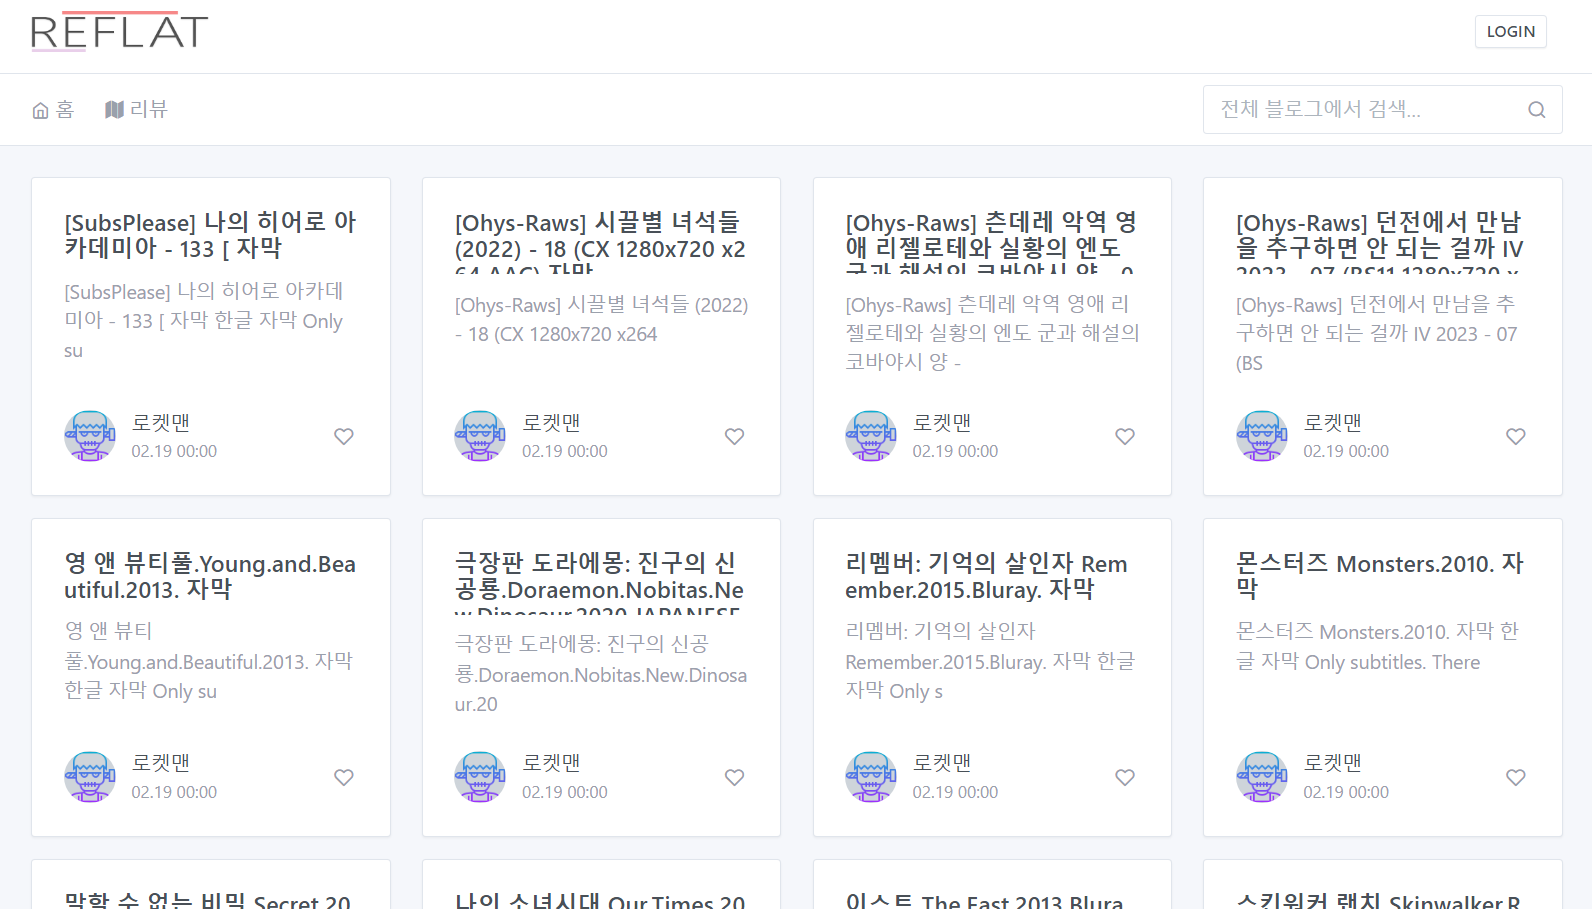Open post title 몬스터즈 Monsters.2010. 자막
The width and height of the screenshot is (1592, 909).
[1382, 576]
